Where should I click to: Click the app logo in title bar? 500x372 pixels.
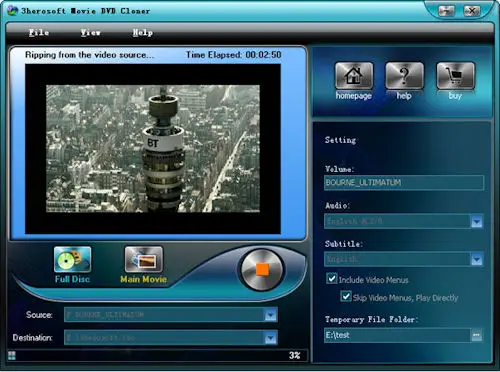coord(13,11)
